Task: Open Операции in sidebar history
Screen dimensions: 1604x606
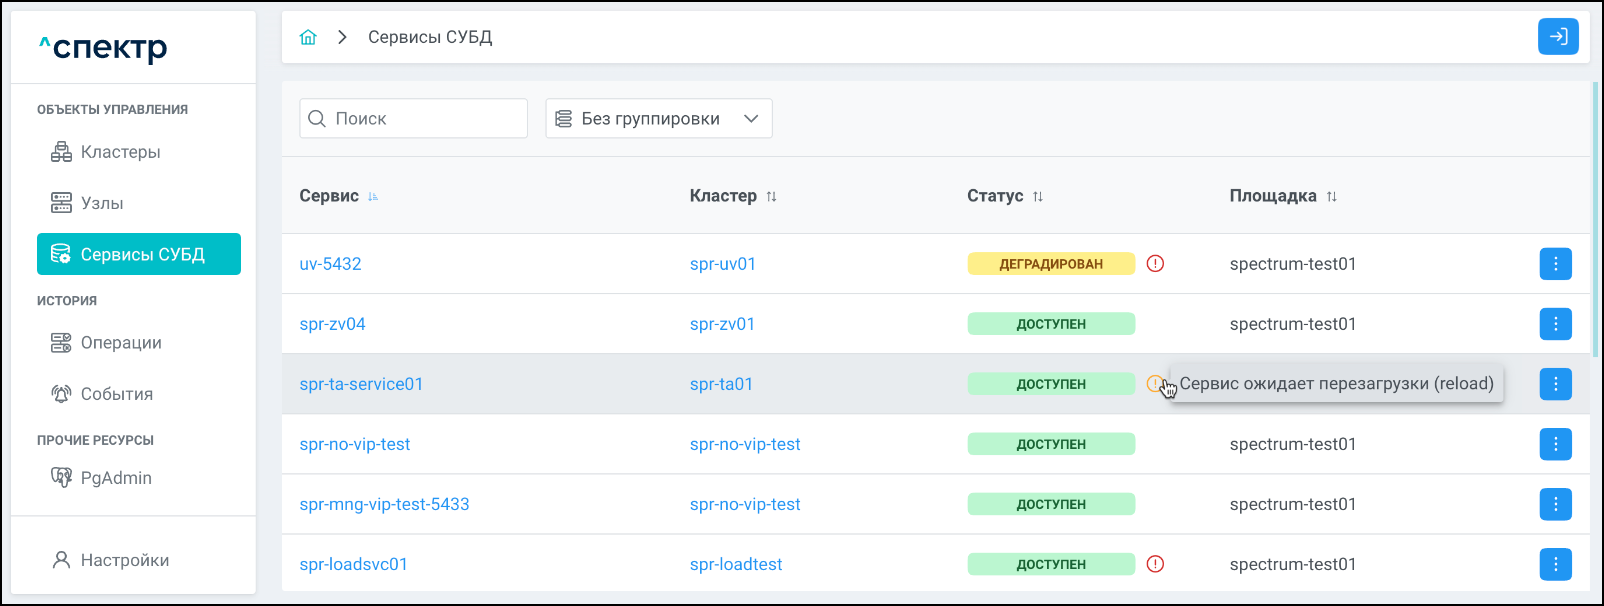Action: (x=120, y=343)
